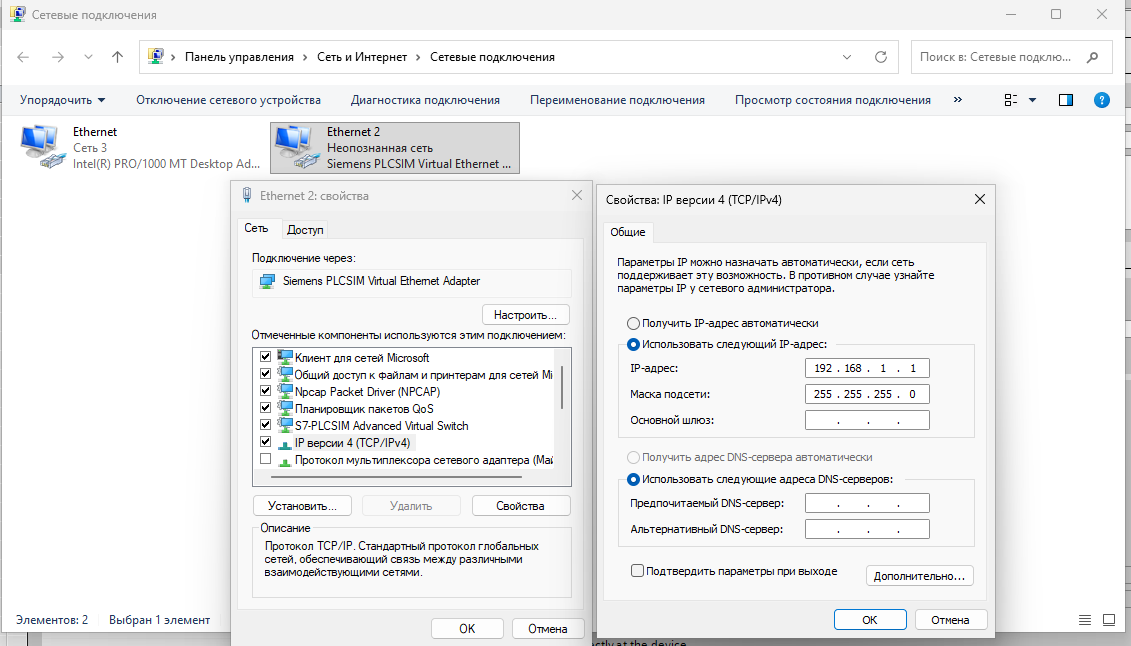Viewport: 1131px width, 646px height.
Task: Switch to the Сеть tab
Action: (x=256, y=228)
